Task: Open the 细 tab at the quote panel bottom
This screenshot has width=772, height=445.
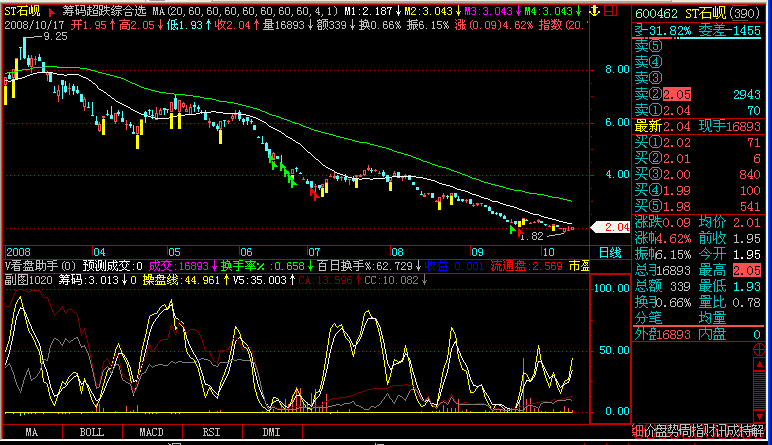Action: [x=638, y=432]
